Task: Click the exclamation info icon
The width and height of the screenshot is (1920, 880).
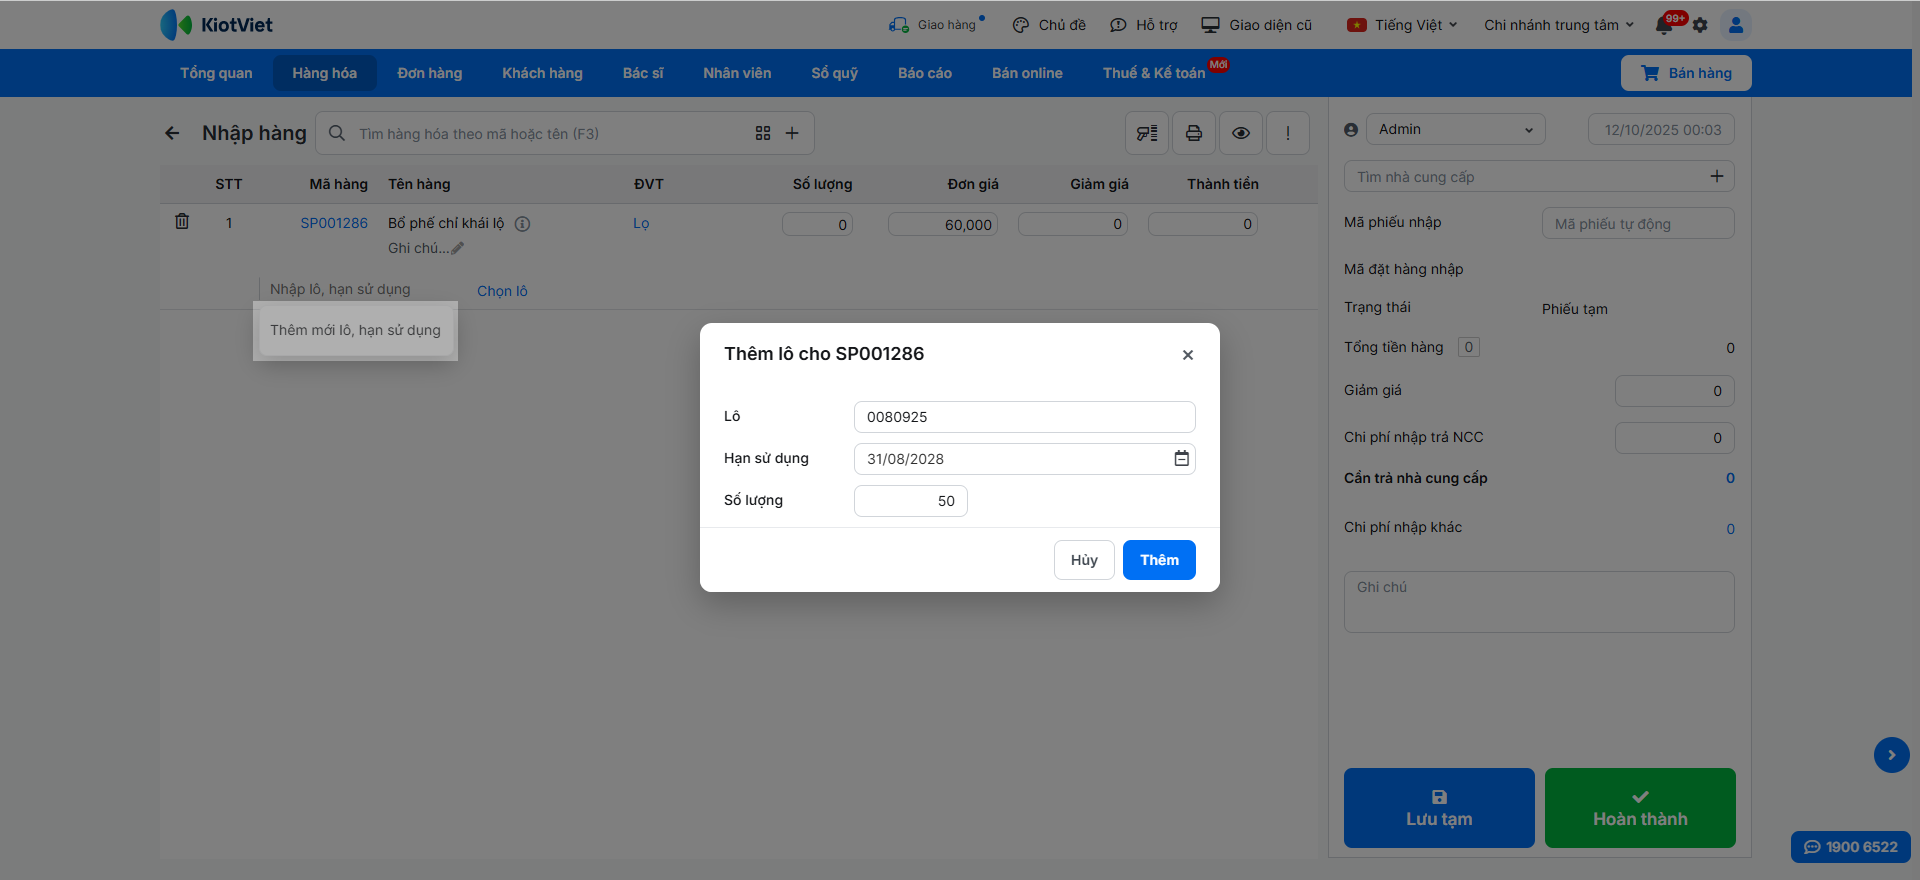Action: [1288, 133]
